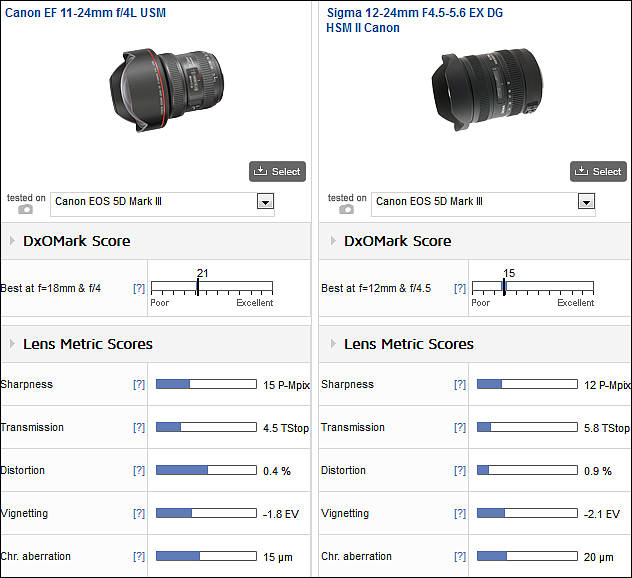The height and width of the screenshot is (578, 632).
Task: Collapse the Sigma lens Lens Metric Scores section
Action: (x=334, y=344)
